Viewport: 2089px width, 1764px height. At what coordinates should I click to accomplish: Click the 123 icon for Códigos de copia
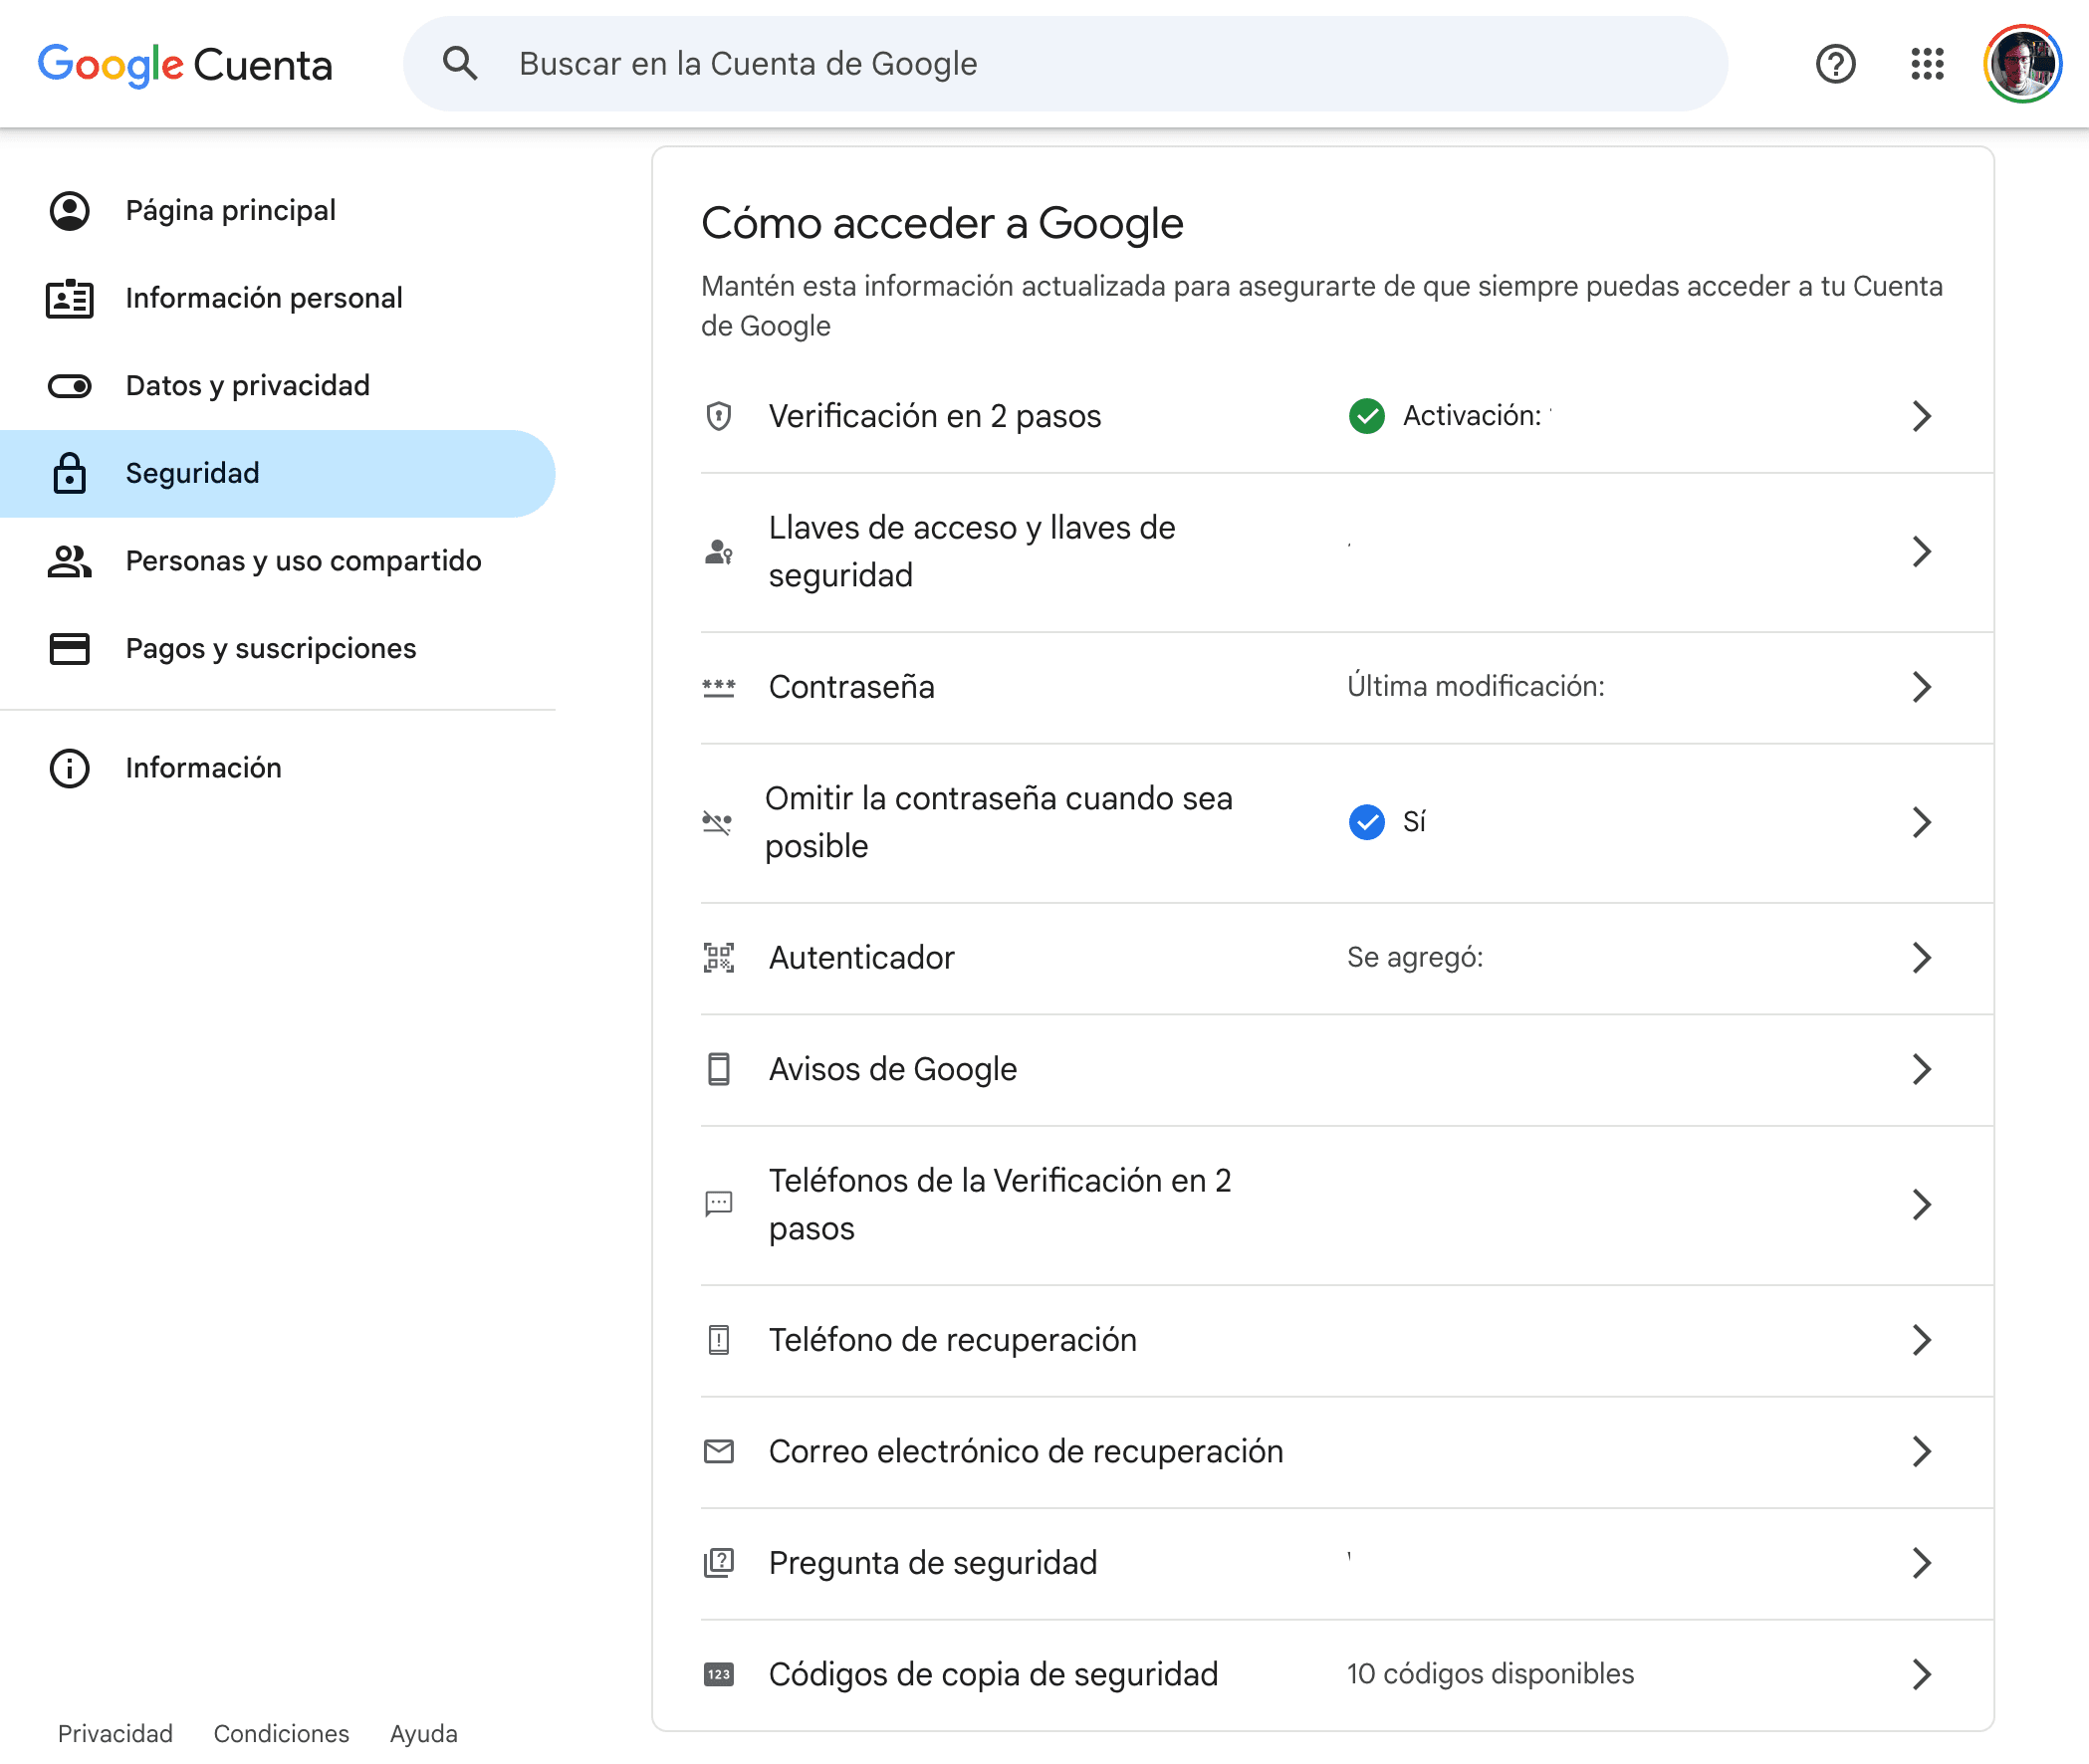(718, 1674)
